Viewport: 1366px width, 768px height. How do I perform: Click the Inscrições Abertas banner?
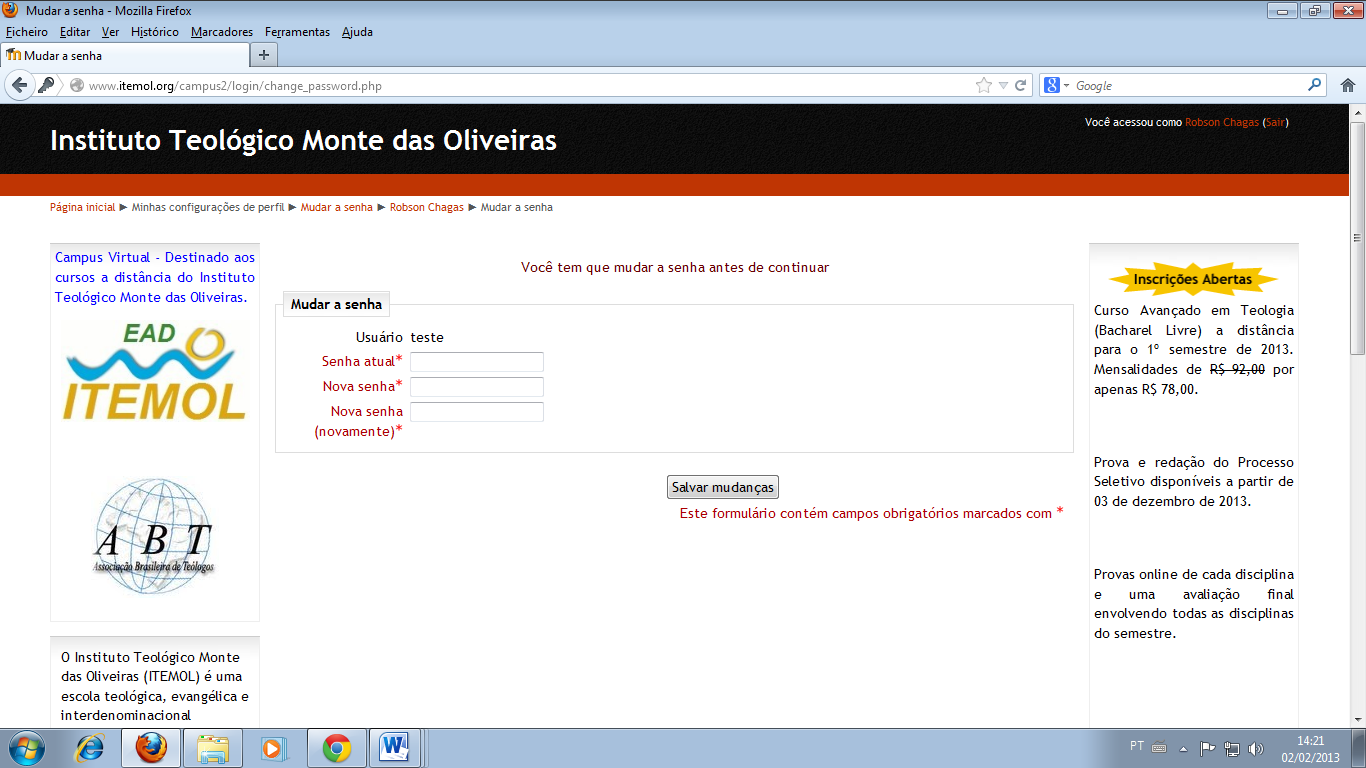[x=1193, y=279]
